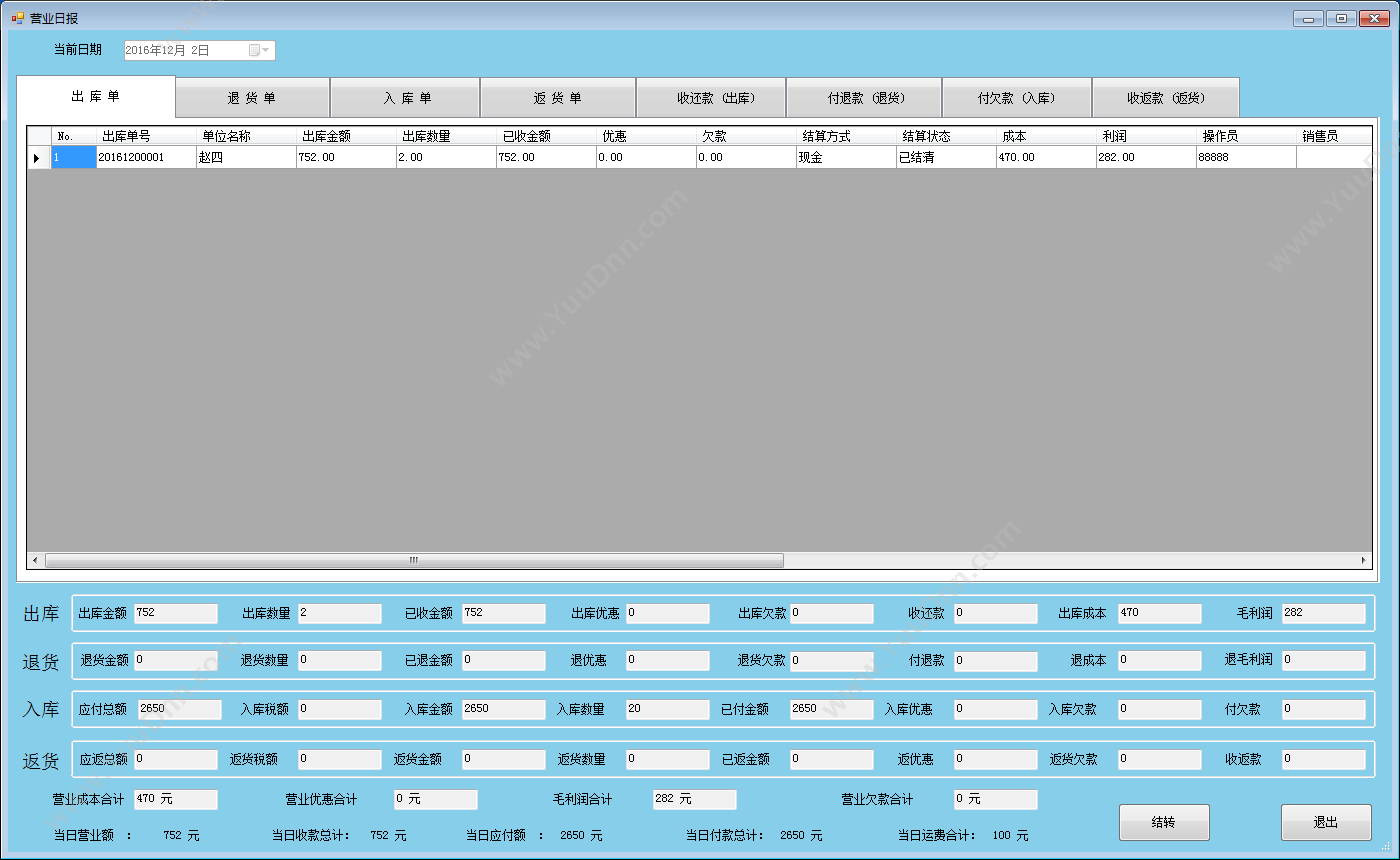The image size is (1400, 860).
Task: Click the 入库数量 field showing 20
Action: click(x=667, y=709)
